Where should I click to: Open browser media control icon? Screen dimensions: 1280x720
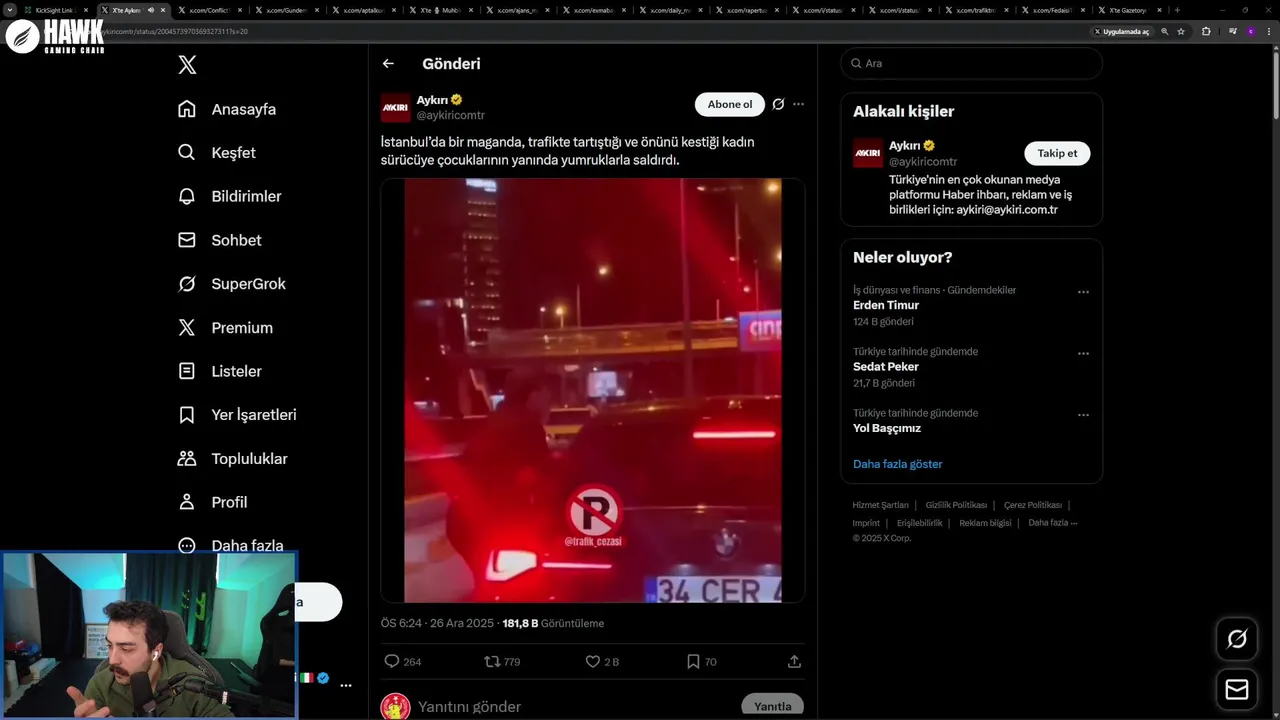pos(1233,31)
